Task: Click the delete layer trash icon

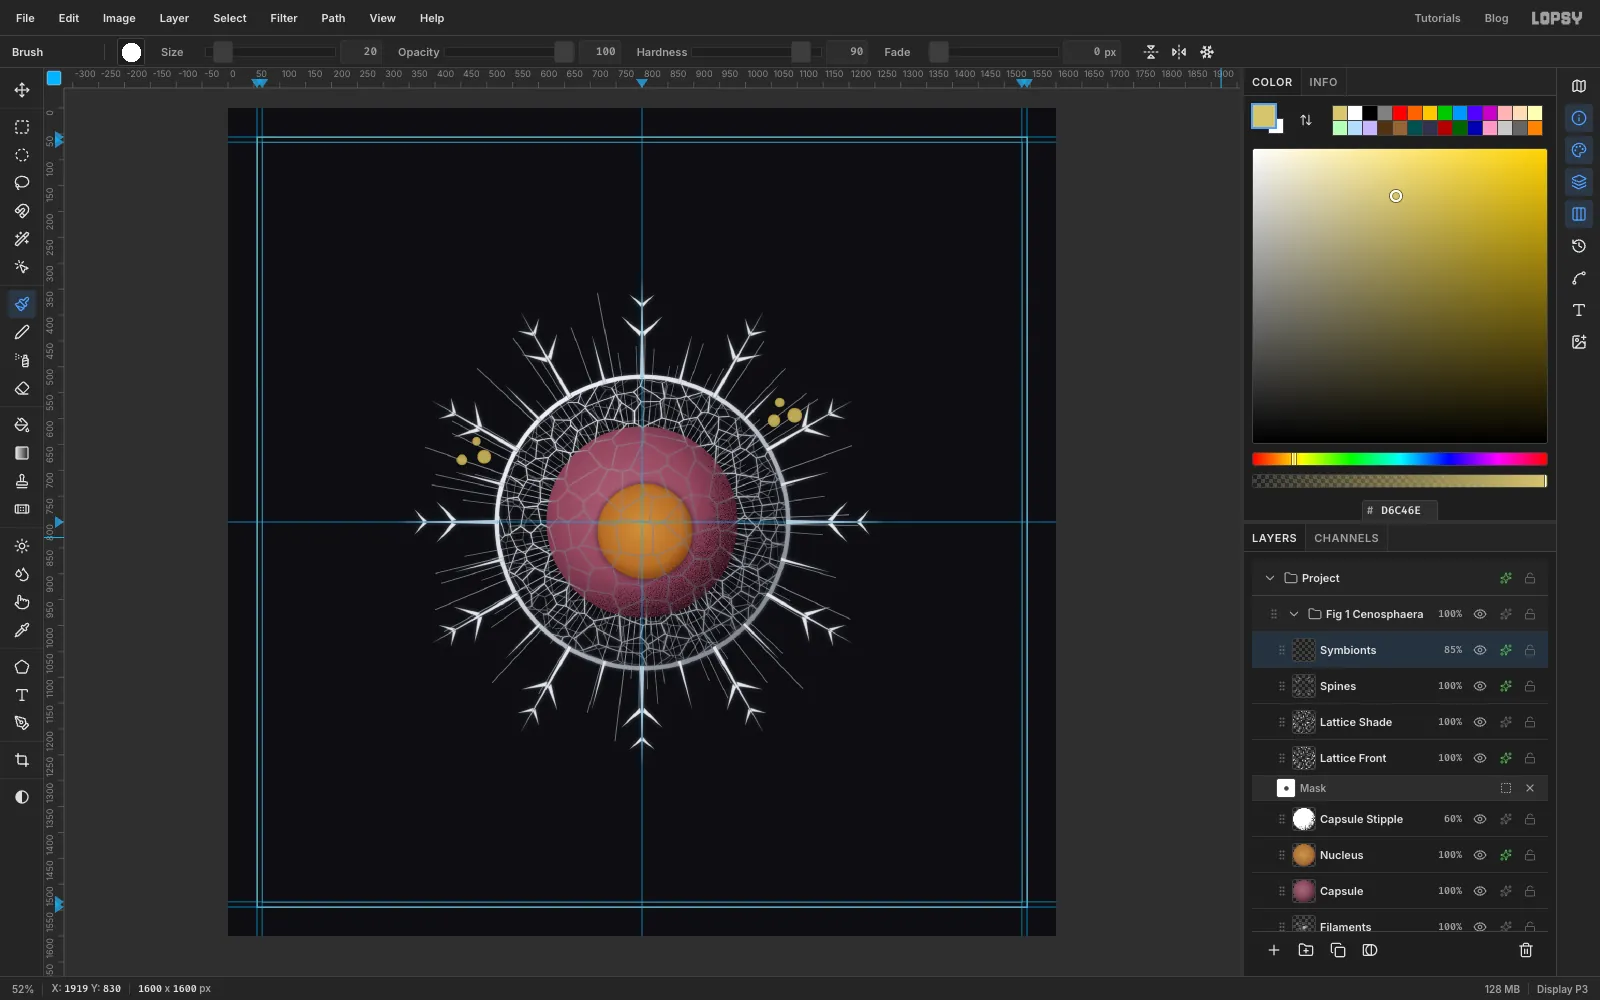Action: 1526,950
